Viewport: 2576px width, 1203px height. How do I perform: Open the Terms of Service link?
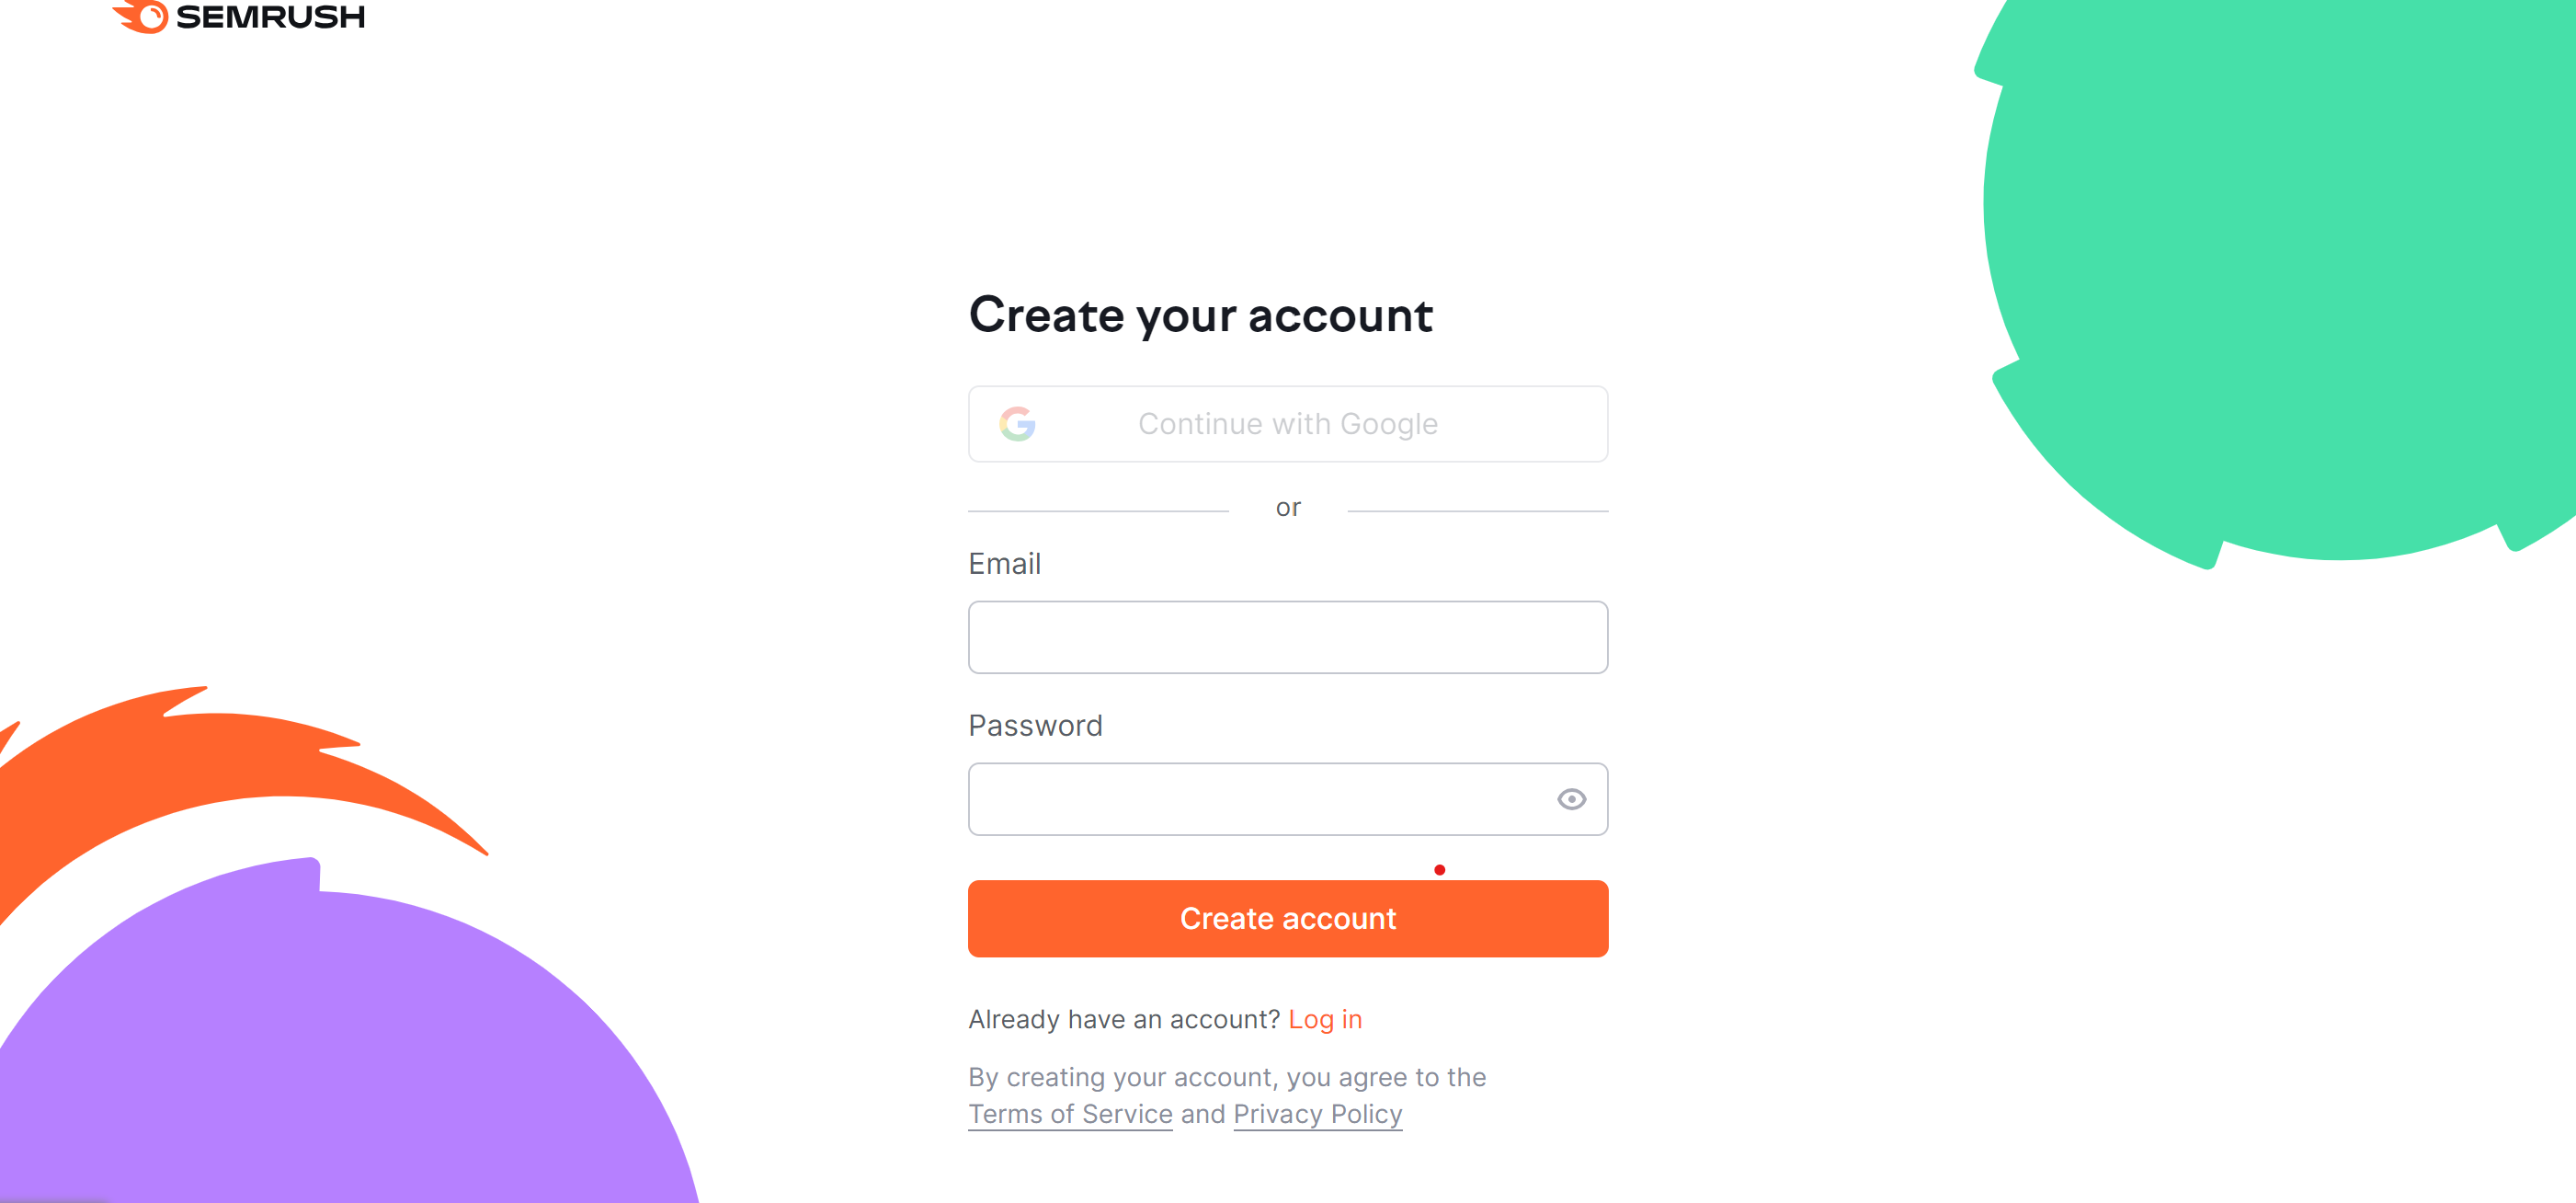1070,1114
